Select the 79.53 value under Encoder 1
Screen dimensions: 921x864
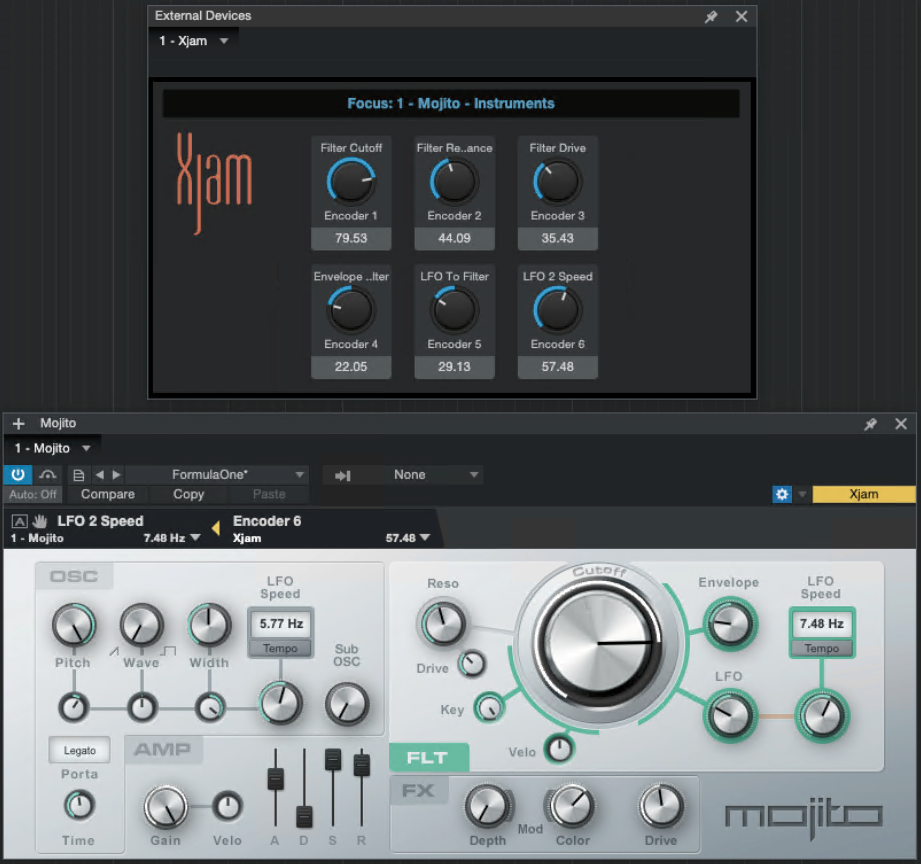tap(351, 238)
